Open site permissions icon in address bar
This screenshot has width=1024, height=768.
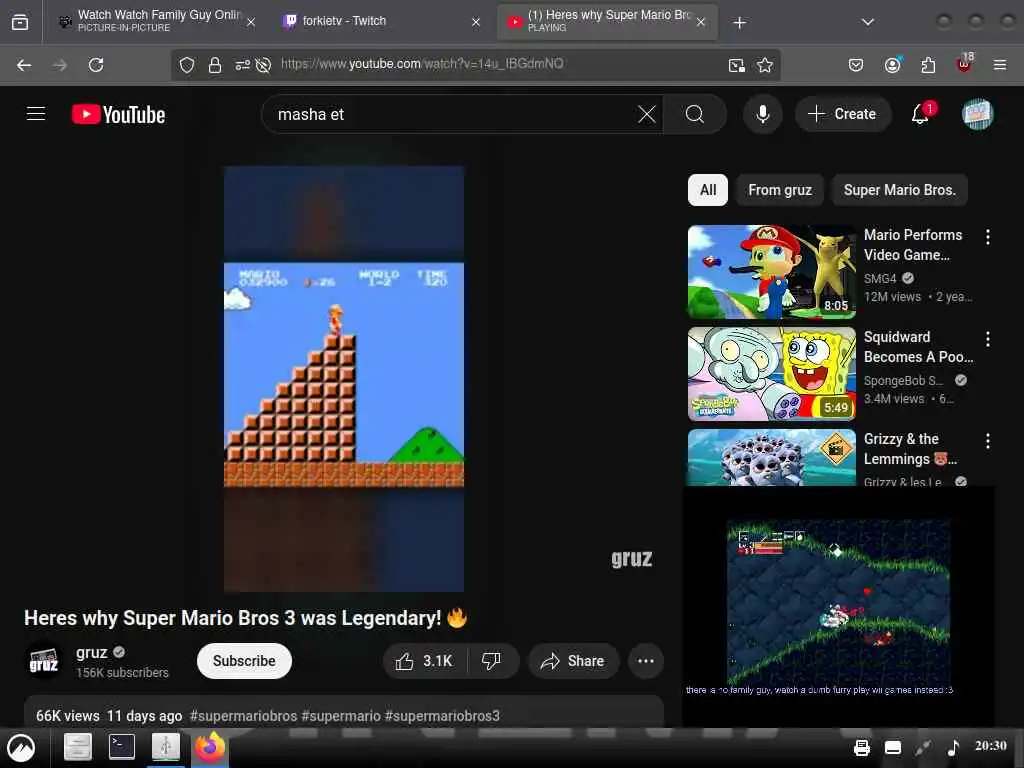[242, 65]
